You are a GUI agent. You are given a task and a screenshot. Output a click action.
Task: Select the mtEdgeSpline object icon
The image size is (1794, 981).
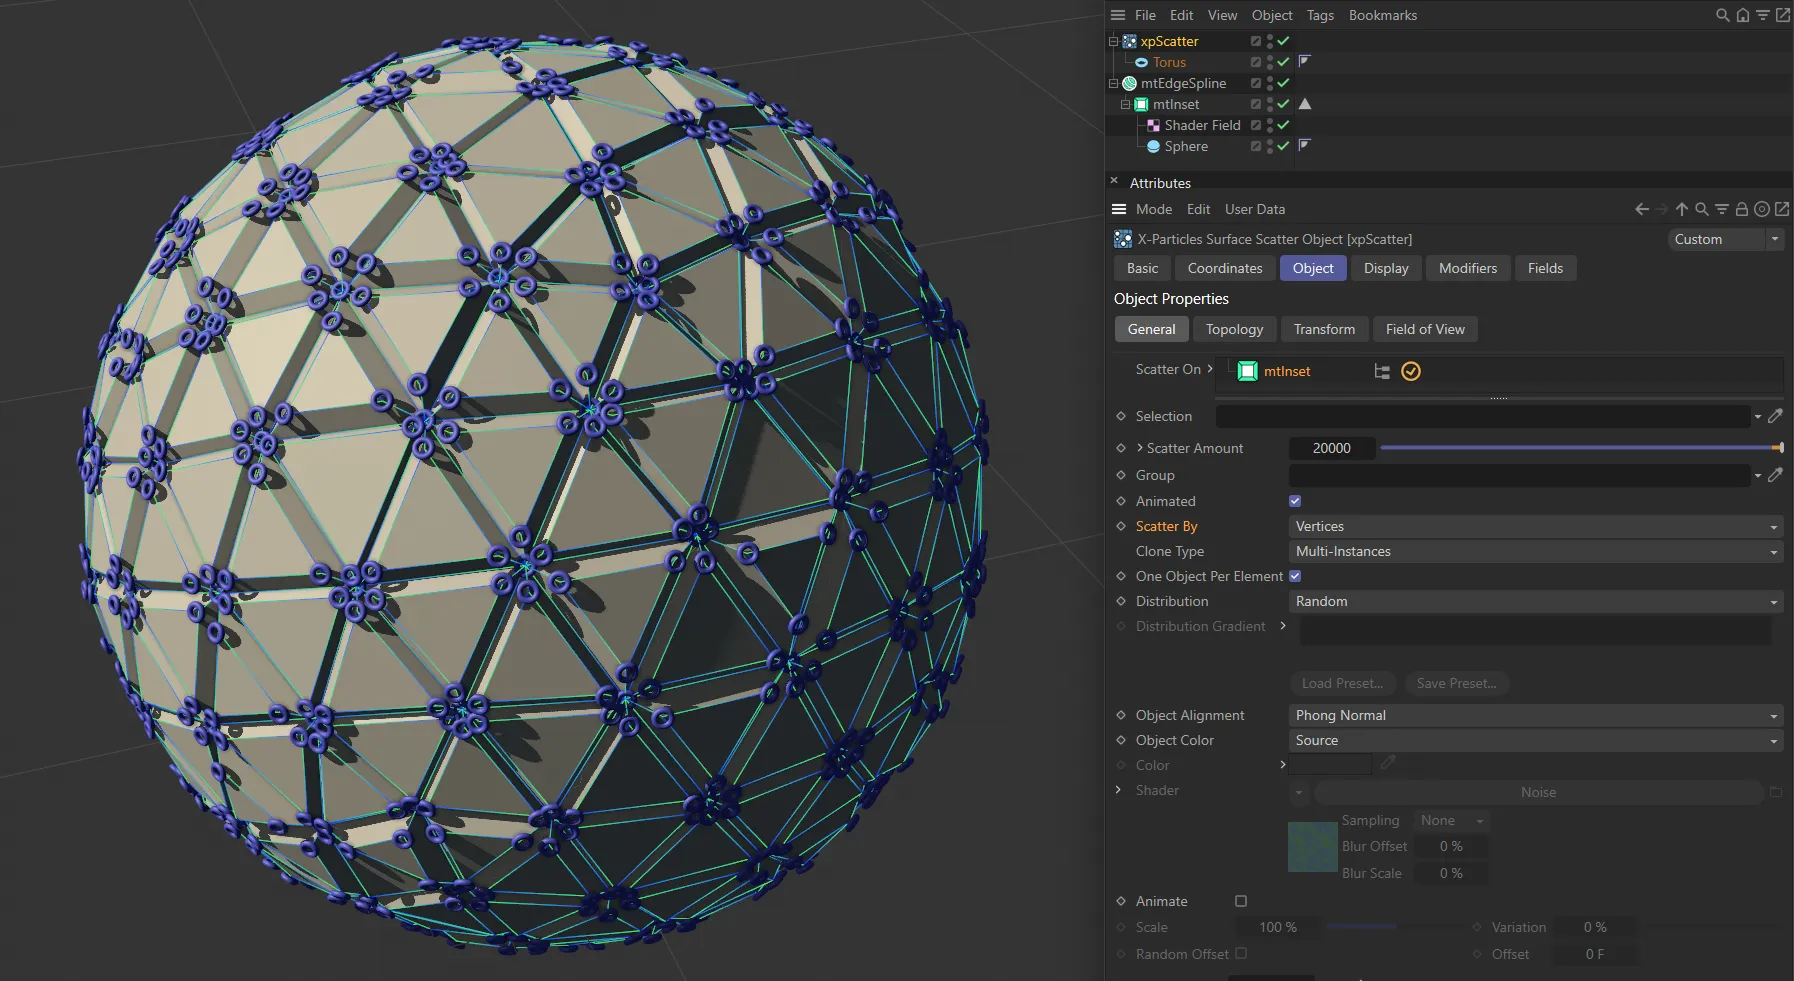click(x=1129, y=83)
